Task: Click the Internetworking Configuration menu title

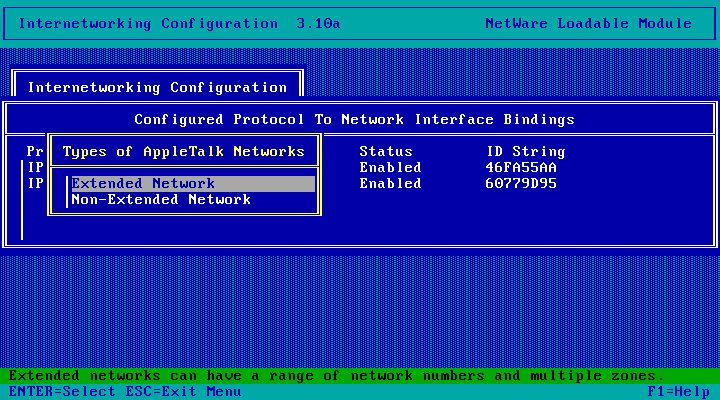Action: pyautogui.click(x=157, y=87)
